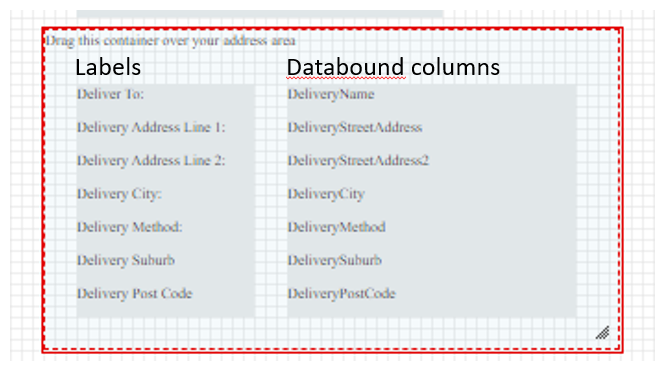Click the DeliveryCity databound field
Image resolution: width=669 pixels, height=376 pixels.
point(326,194)
